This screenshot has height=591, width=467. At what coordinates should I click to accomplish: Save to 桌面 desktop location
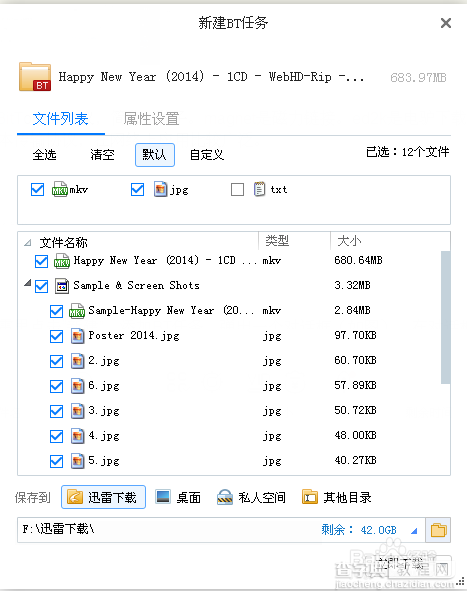point(178,497)
